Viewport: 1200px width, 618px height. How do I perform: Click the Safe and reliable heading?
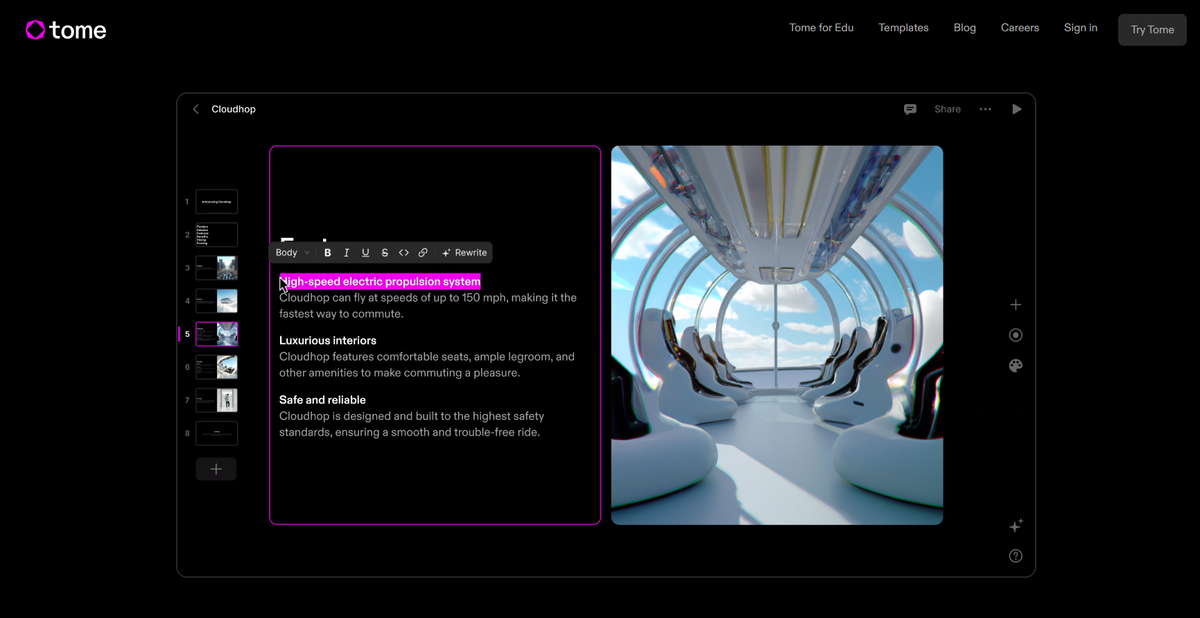coord(323,400)
